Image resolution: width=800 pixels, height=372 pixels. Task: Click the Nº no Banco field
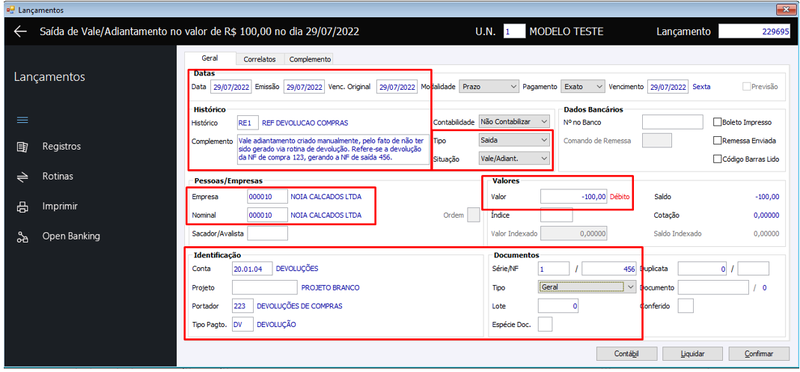click(672, 122)
